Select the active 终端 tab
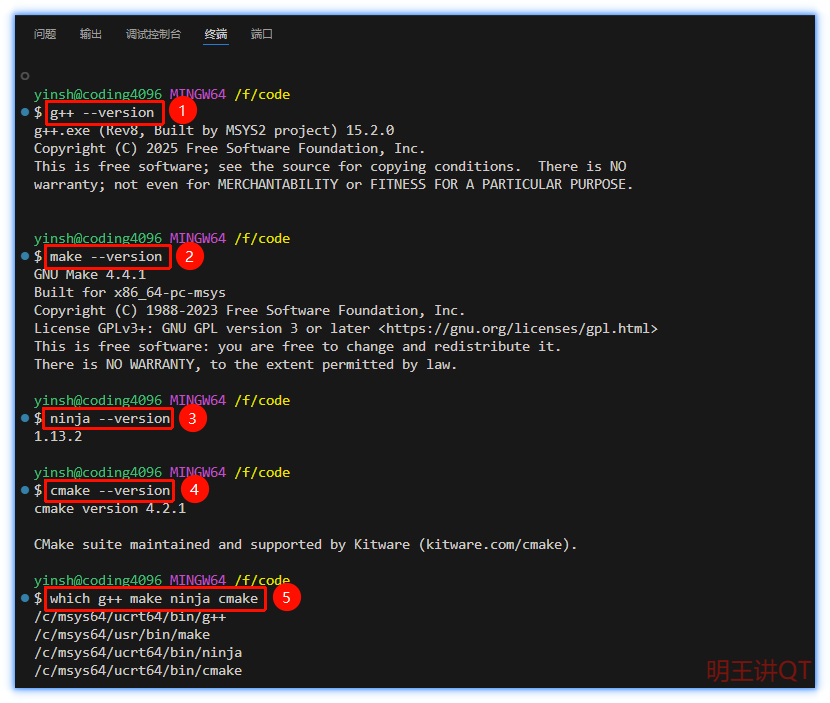The image size is (830, 703). (x=216, y=33)
